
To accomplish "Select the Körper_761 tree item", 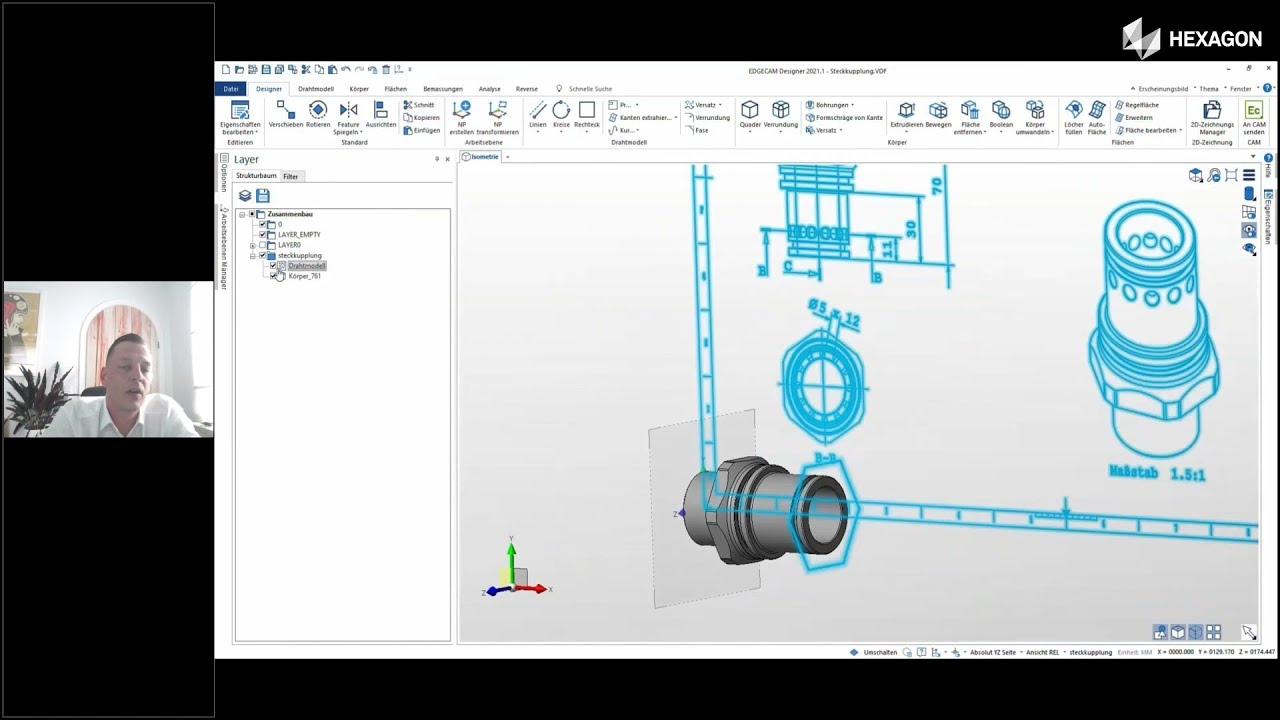I will tap(305, 276).
